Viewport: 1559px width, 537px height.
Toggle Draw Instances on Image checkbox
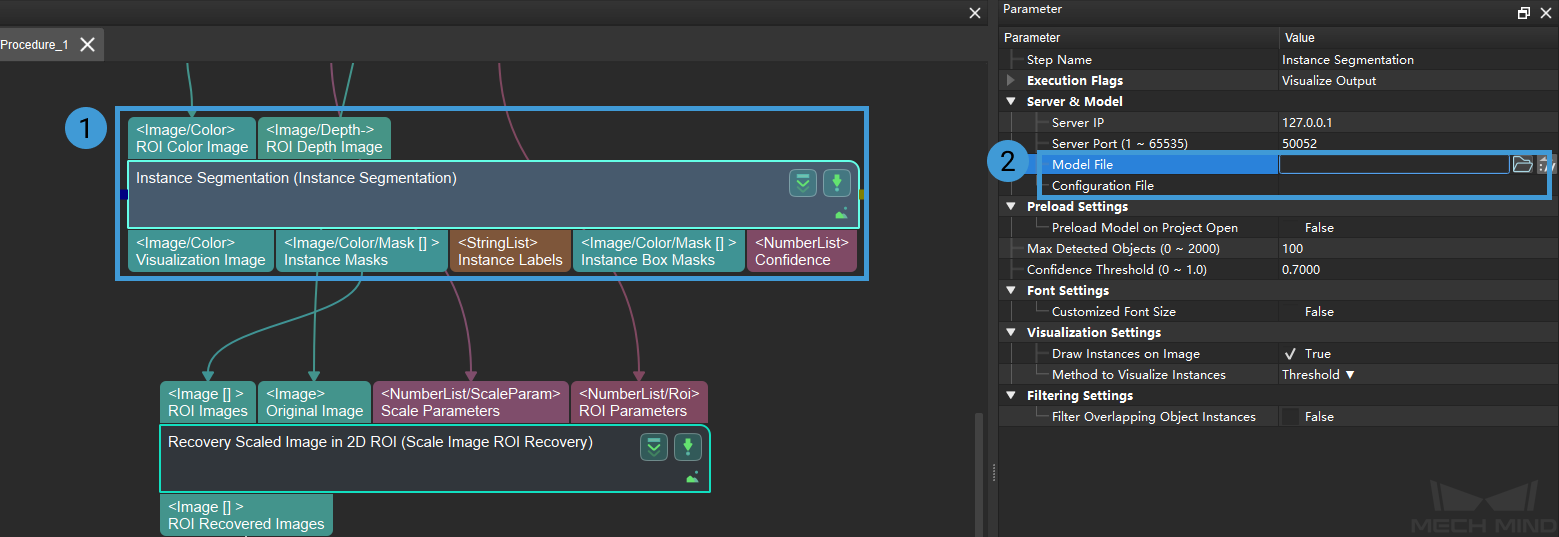coord(1290,354)
